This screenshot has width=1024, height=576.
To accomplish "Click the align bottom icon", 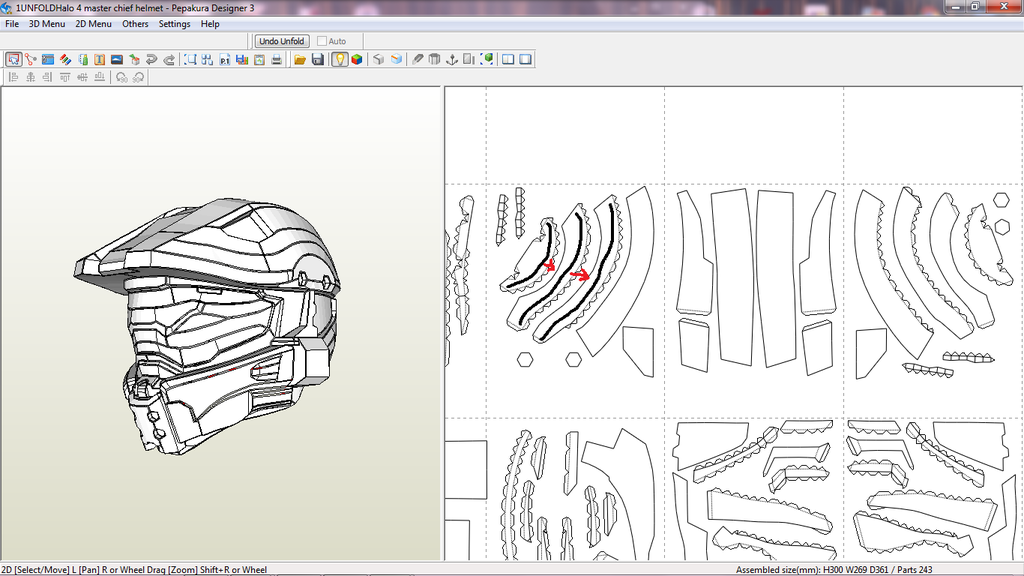I will (x=99, y=77).
